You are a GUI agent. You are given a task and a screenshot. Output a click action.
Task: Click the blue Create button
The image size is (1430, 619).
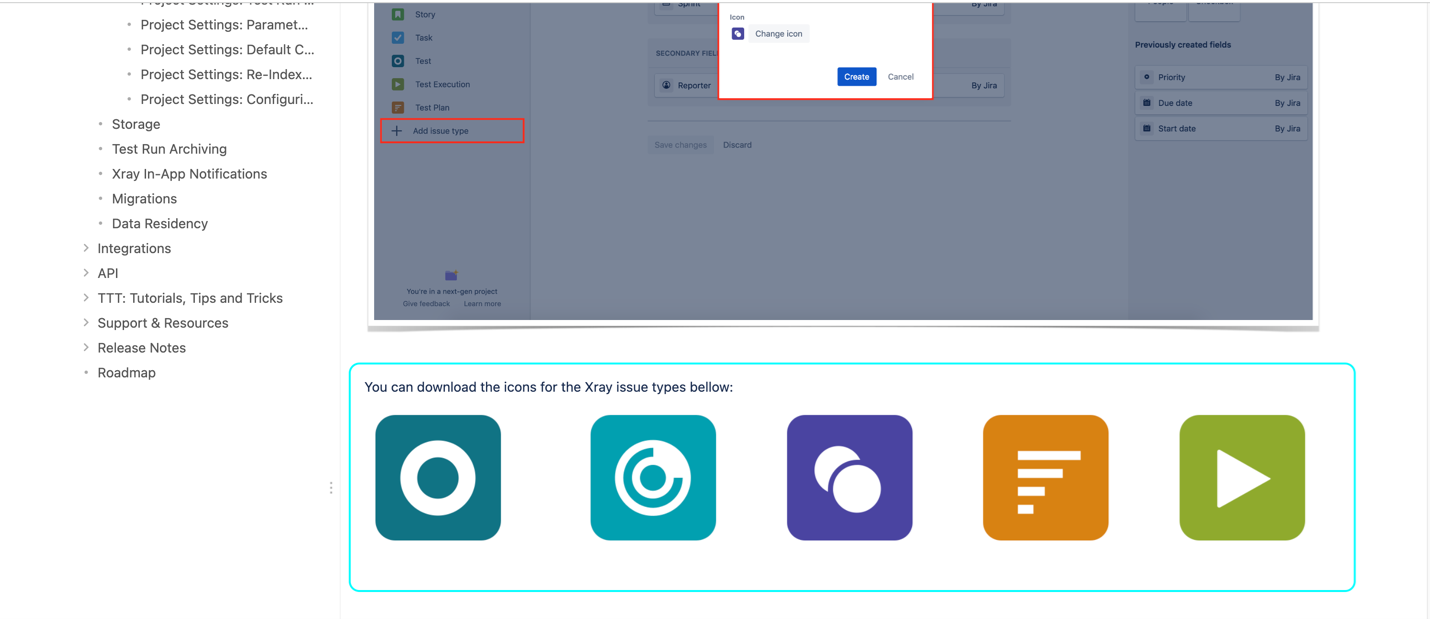tap(857, 77)
